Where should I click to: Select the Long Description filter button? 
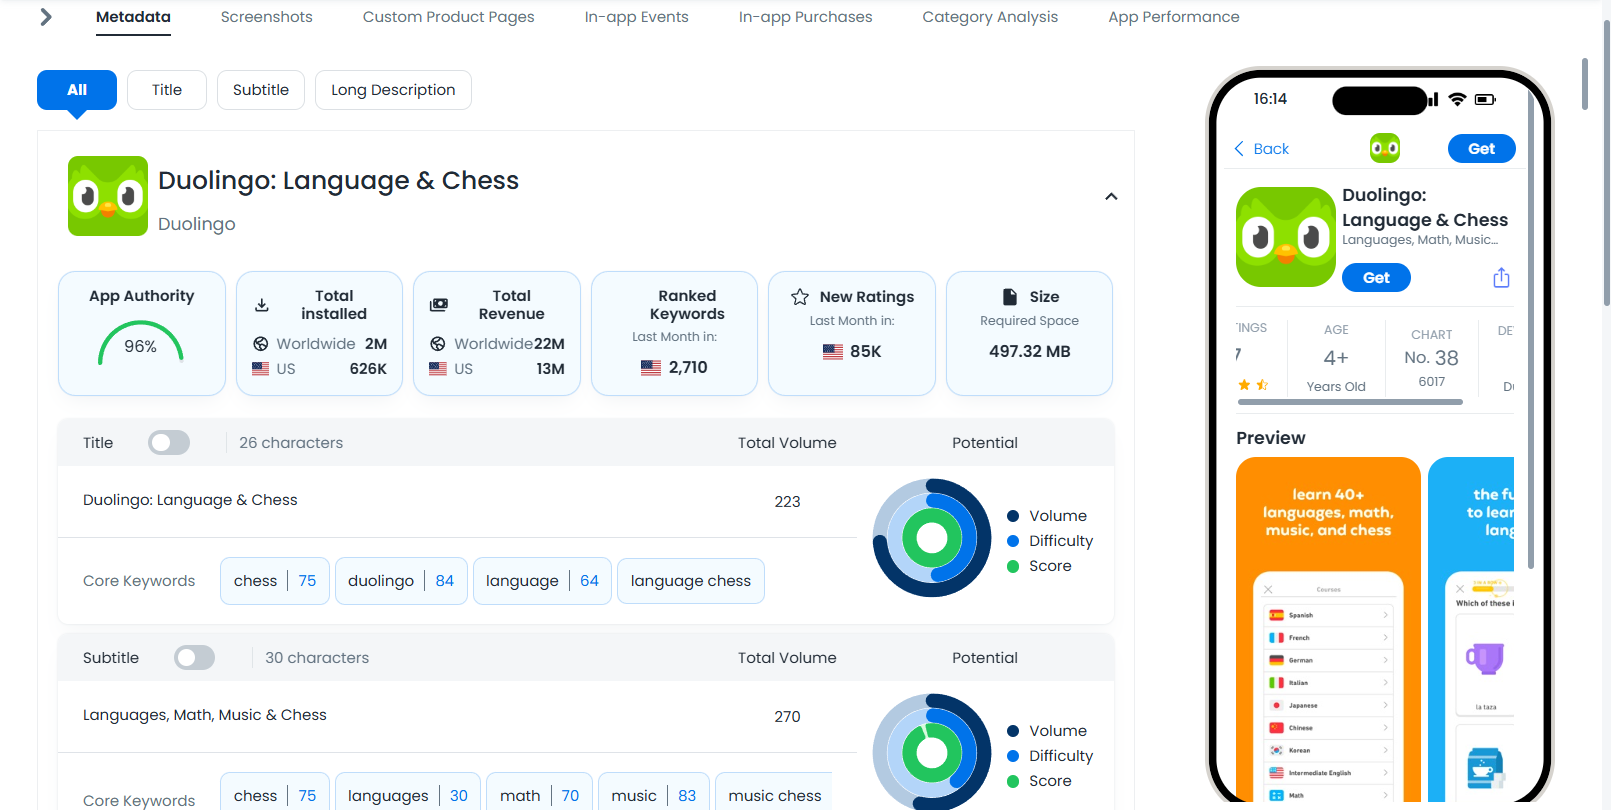tap(393, 90)
